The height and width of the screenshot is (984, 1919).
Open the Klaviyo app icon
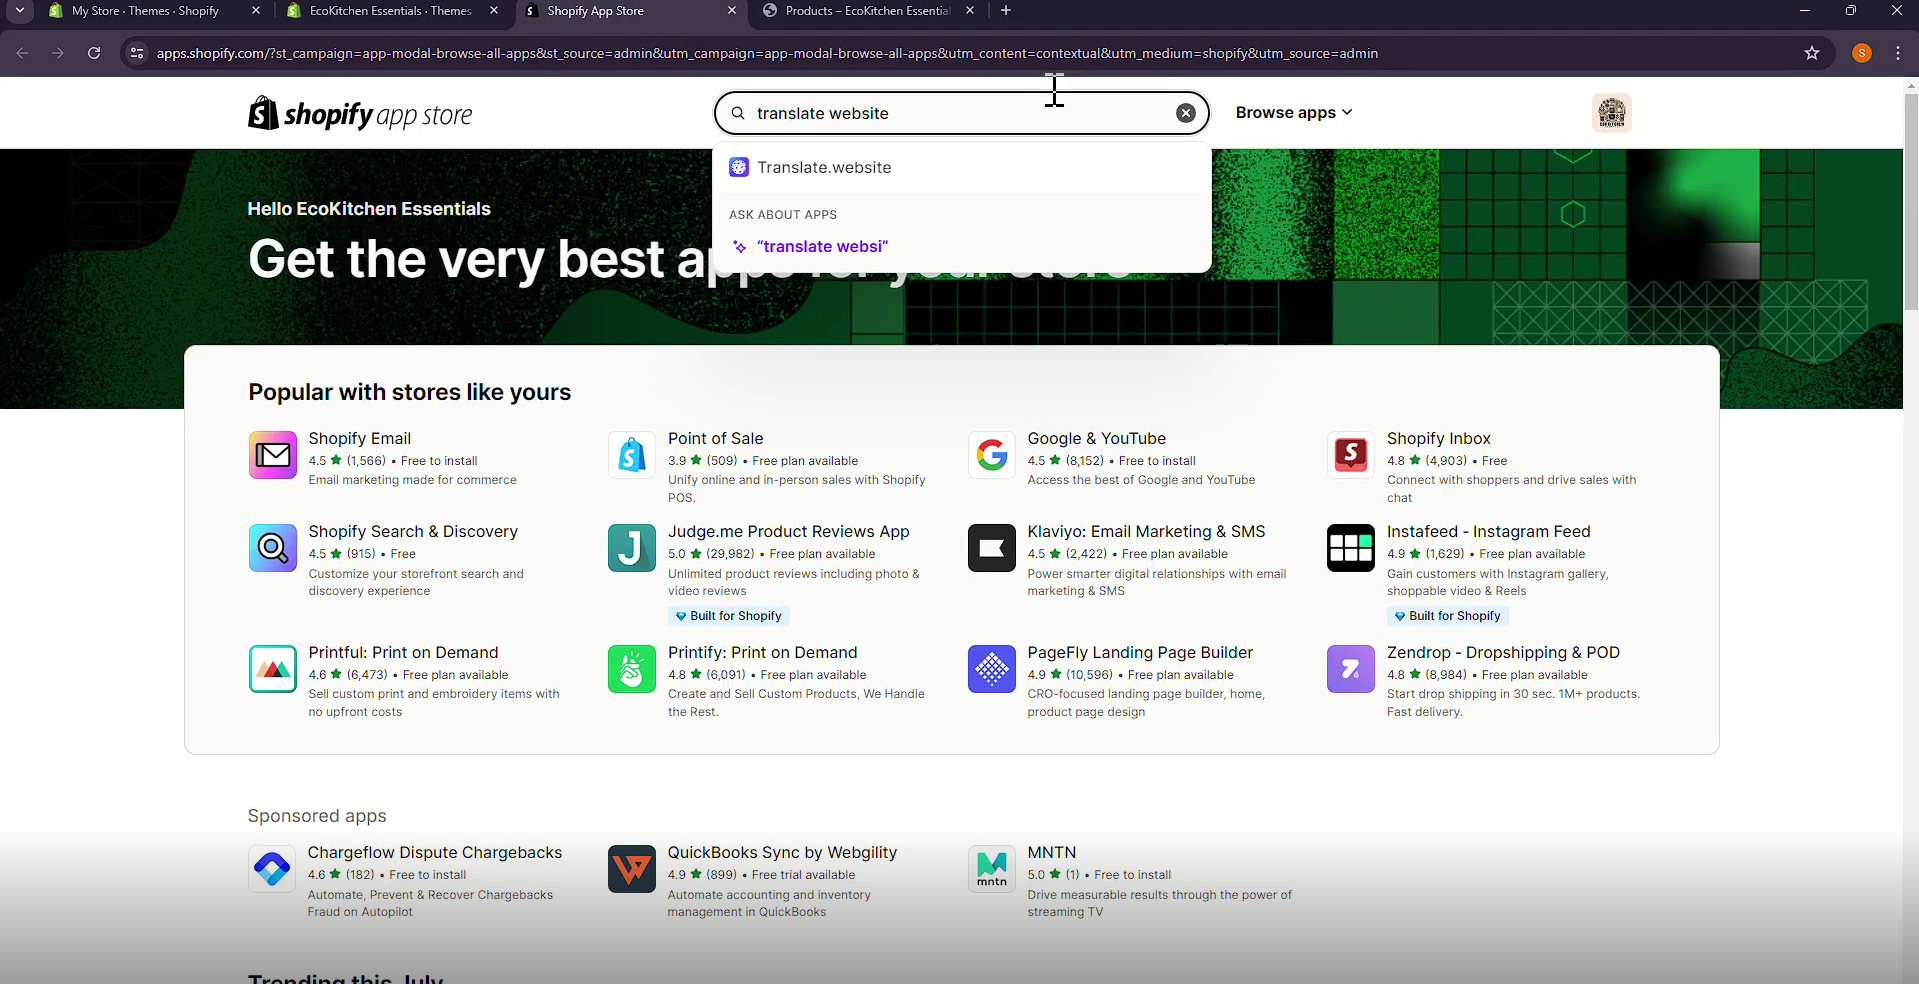click(992, 548)
